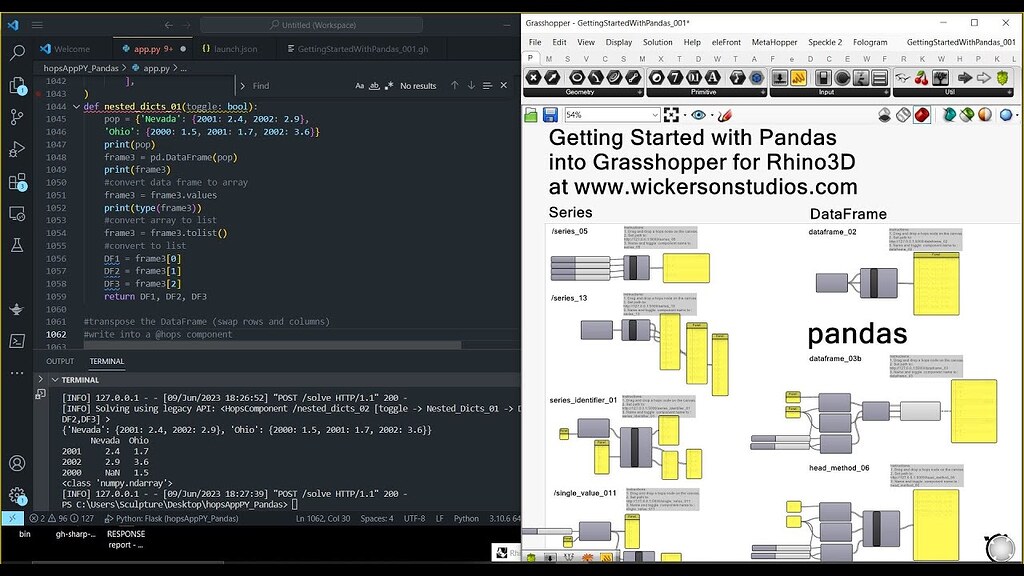
Task: Click Python 3.10.6 interpreter in the status bar
Action: [x=505, y=519]
